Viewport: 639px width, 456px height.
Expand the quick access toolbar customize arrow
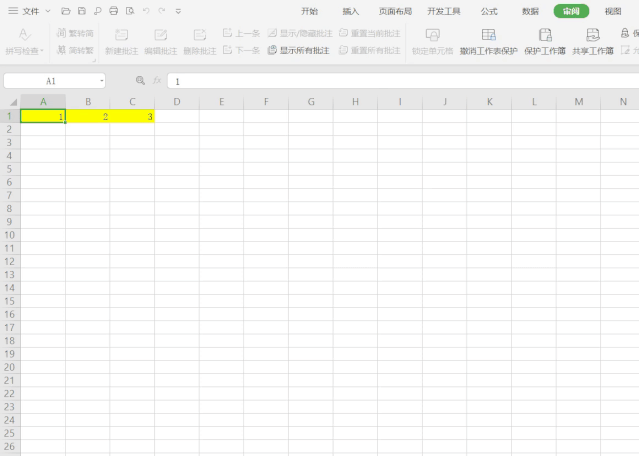pyautogui.click(x=178, y=11)
